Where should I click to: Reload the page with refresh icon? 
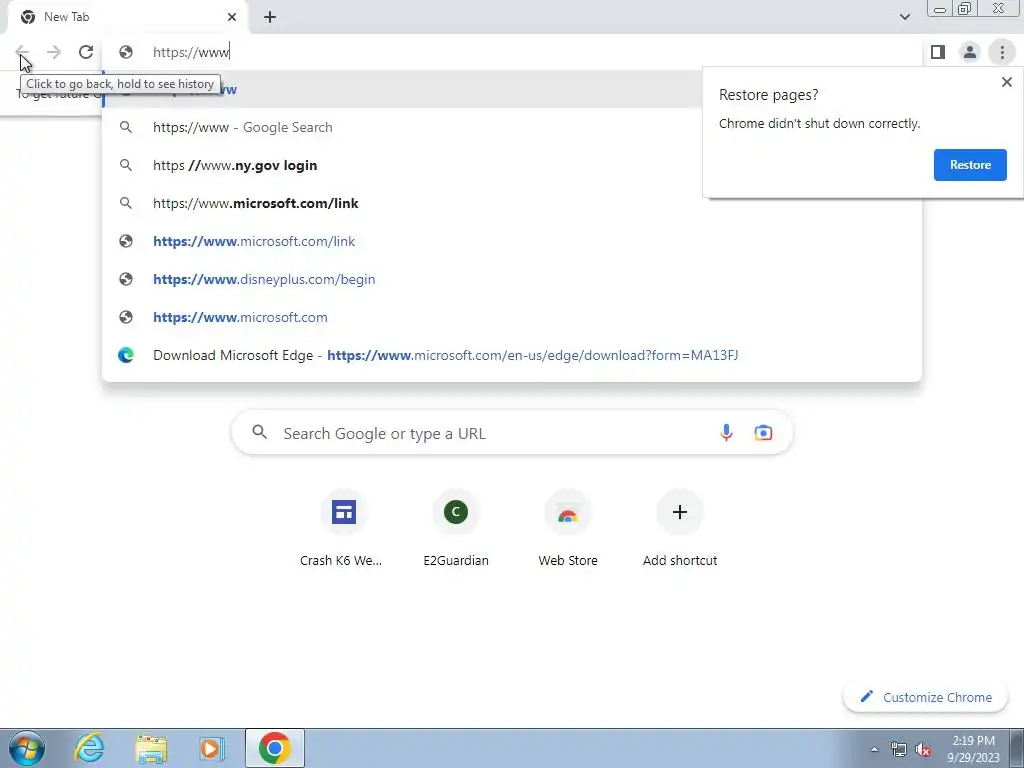point(86,52)
